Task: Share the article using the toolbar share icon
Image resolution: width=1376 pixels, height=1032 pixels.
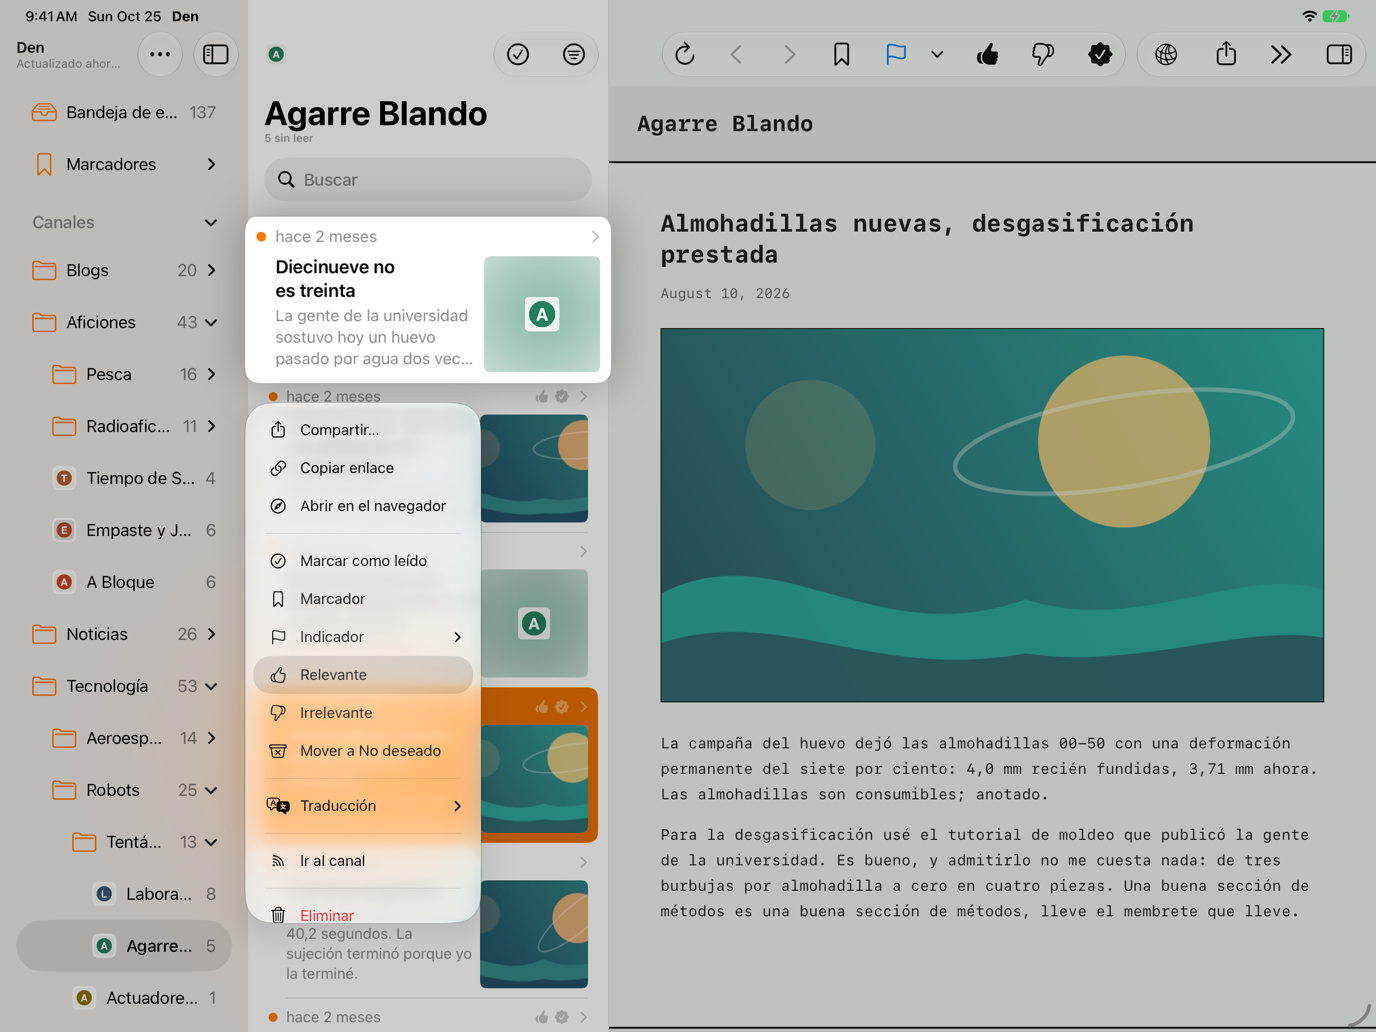Action: pyautogui.click(x=1226, y=54)
